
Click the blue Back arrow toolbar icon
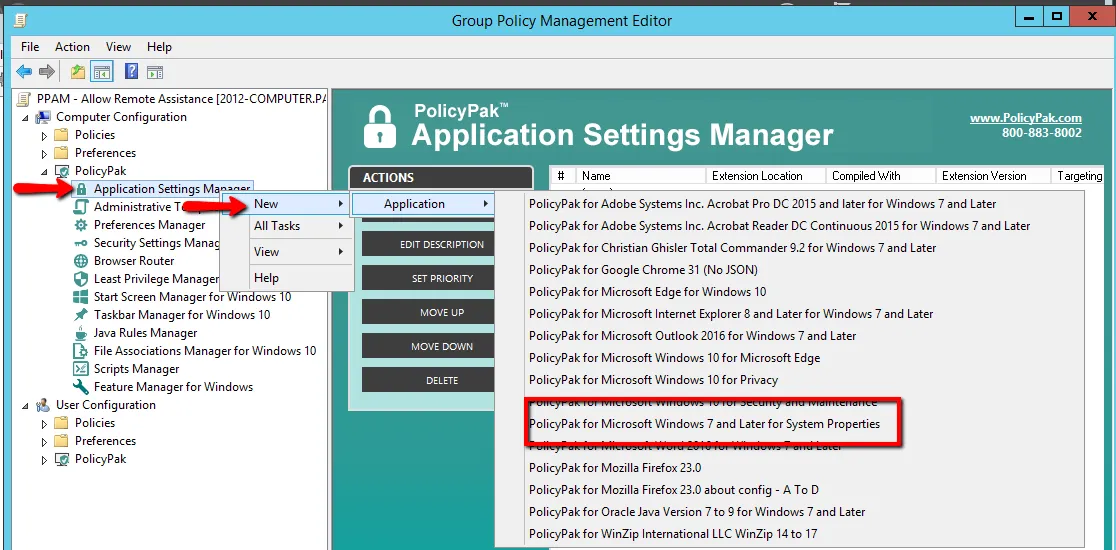click(24, 71)
